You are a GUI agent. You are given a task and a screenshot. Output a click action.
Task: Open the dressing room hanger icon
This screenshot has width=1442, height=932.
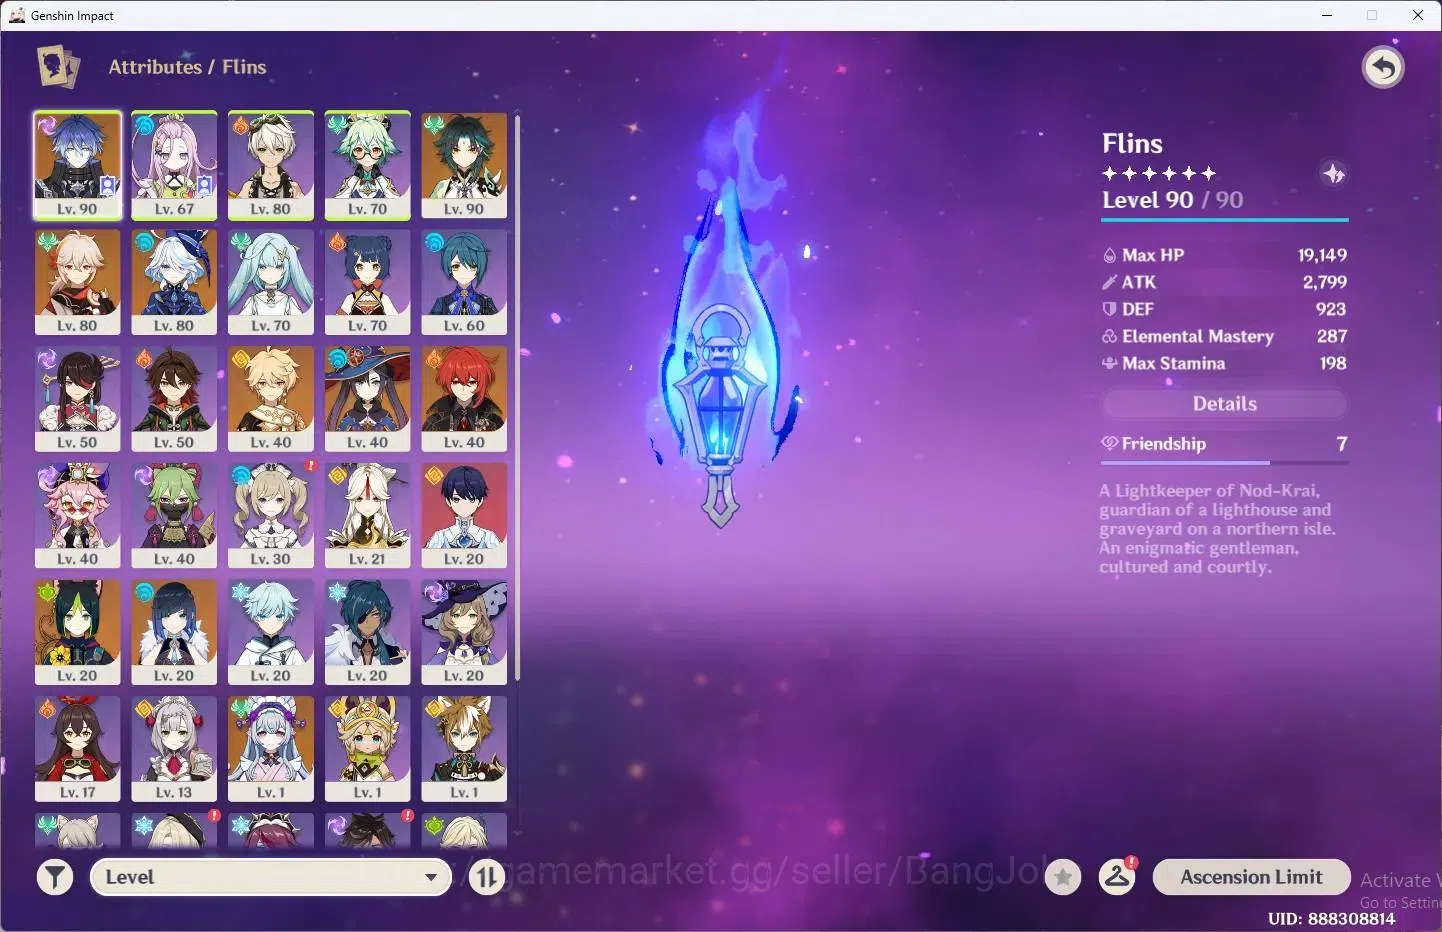click(1117, 877)
